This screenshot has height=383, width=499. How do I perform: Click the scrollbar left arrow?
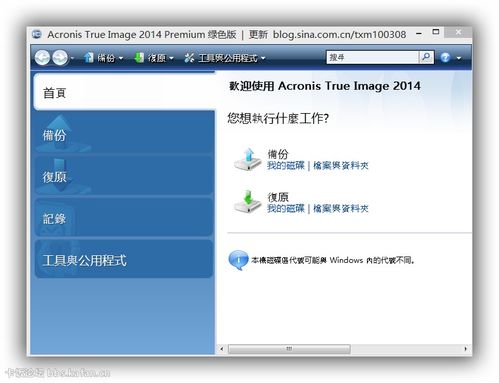(221, 349)
